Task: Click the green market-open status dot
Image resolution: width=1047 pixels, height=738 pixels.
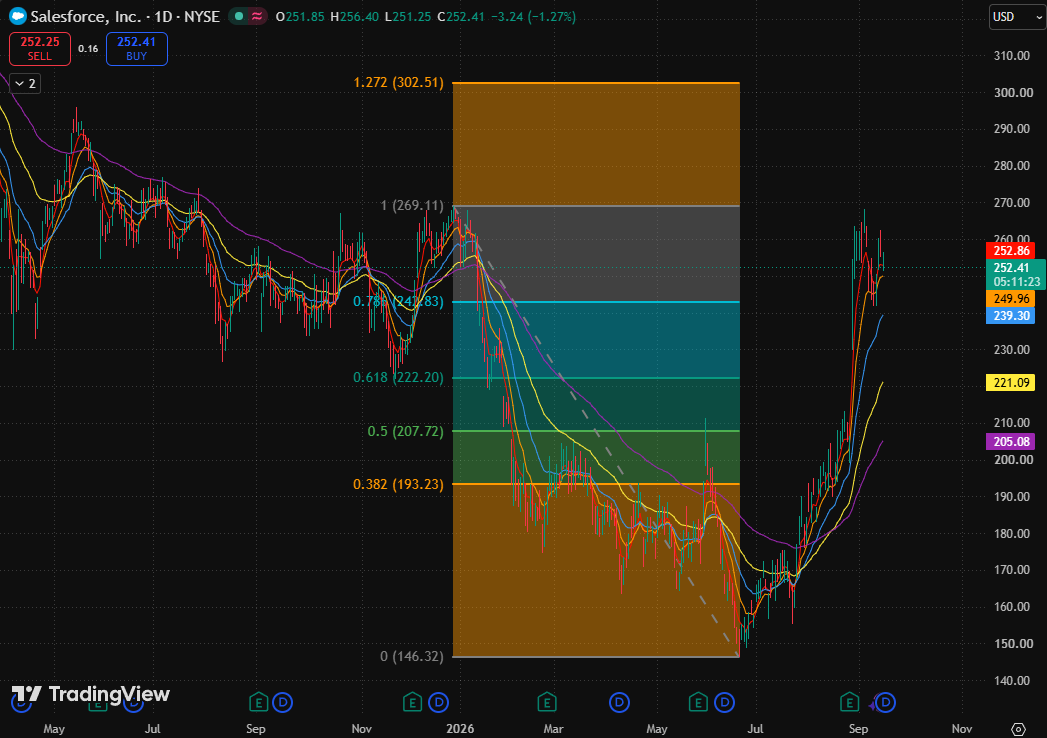Action: [x=239, y=16]
